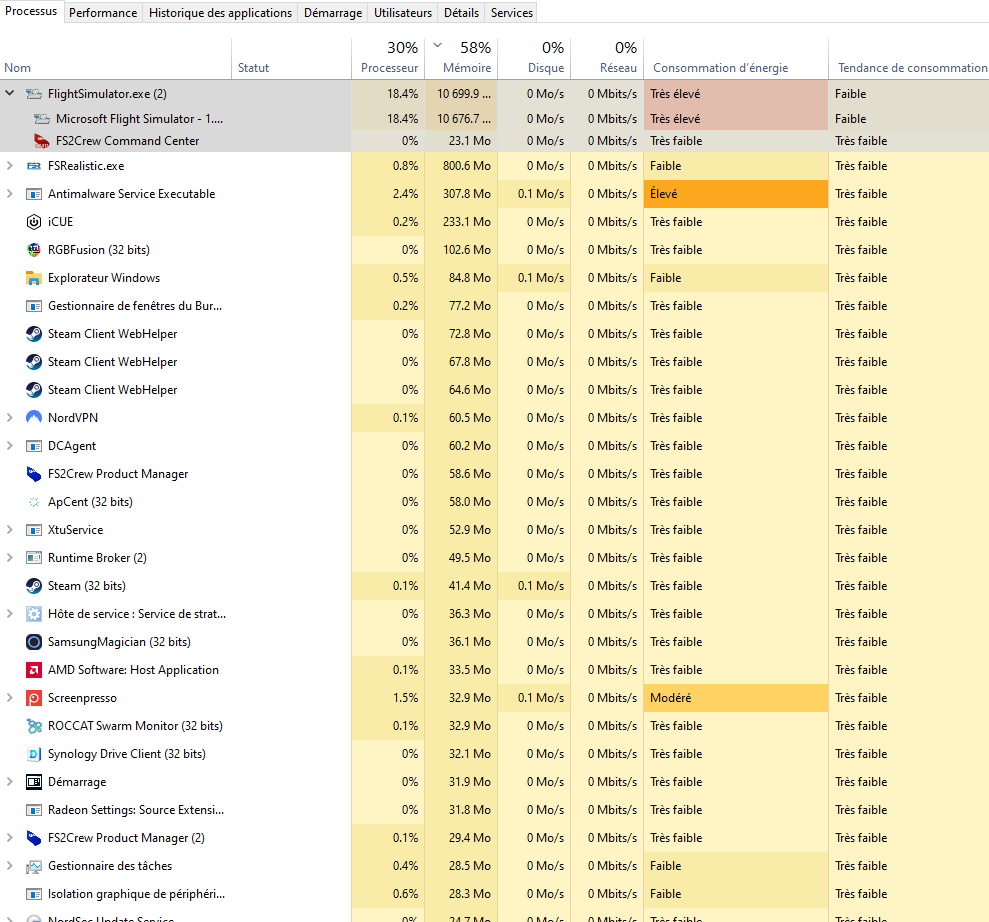The width and height of the screenshot is (989, 922).
Task: Click the DCAgent process icon
Action: tap(33, 446)
